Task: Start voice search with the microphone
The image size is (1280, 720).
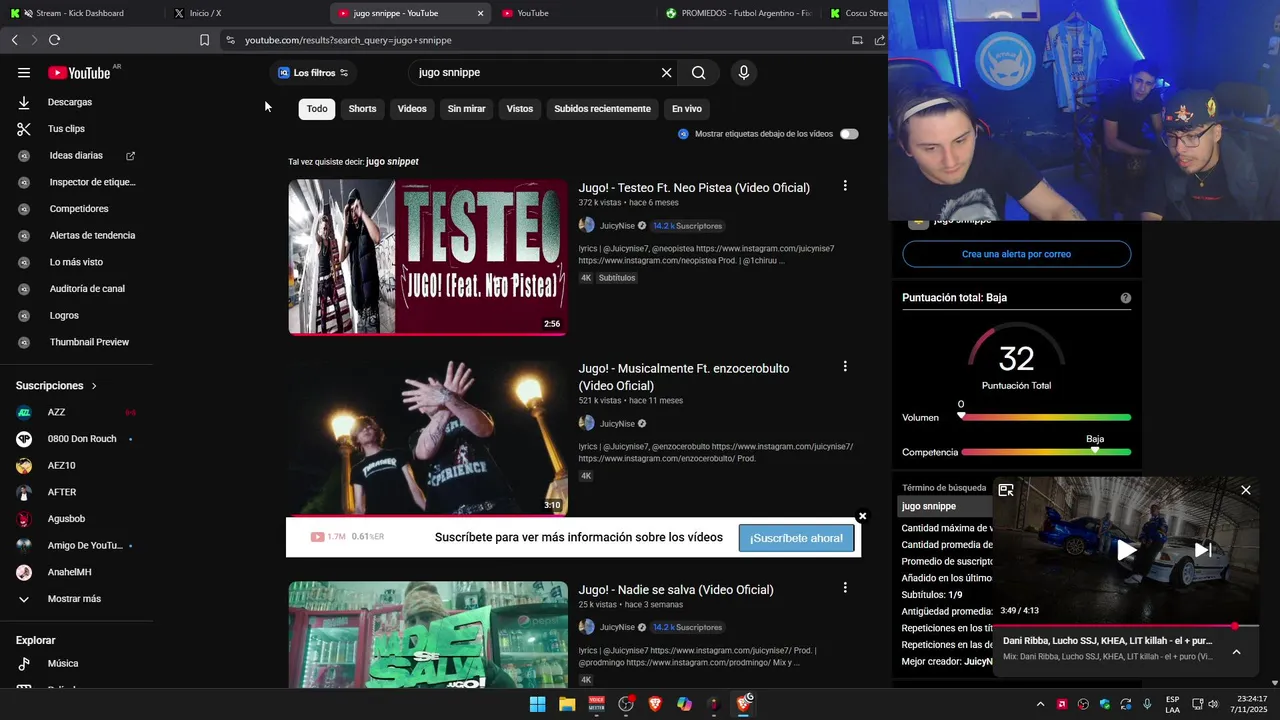Action: (743, 72)
